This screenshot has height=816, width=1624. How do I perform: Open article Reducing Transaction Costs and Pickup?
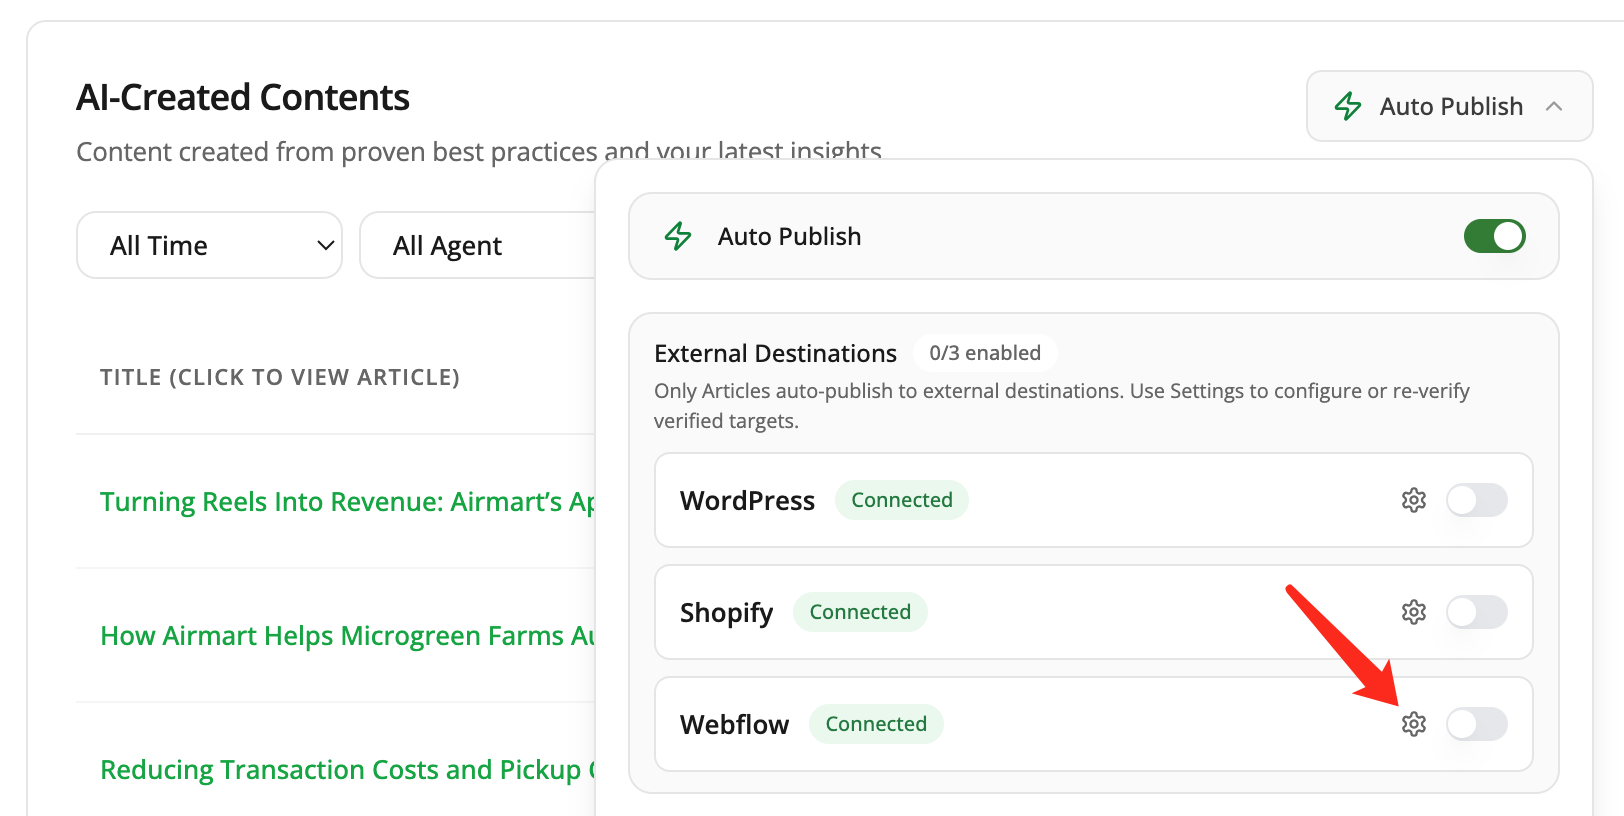pyautogui.click(x=347, y=770)
